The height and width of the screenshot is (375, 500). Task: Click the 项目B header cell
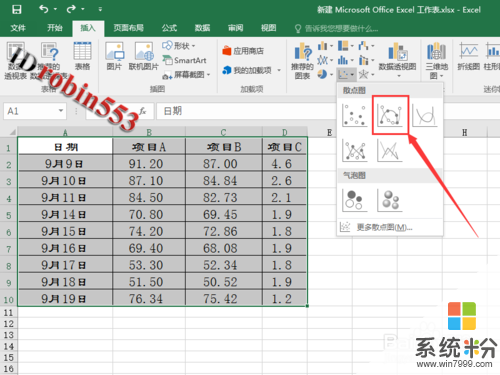tap(224, 146)
